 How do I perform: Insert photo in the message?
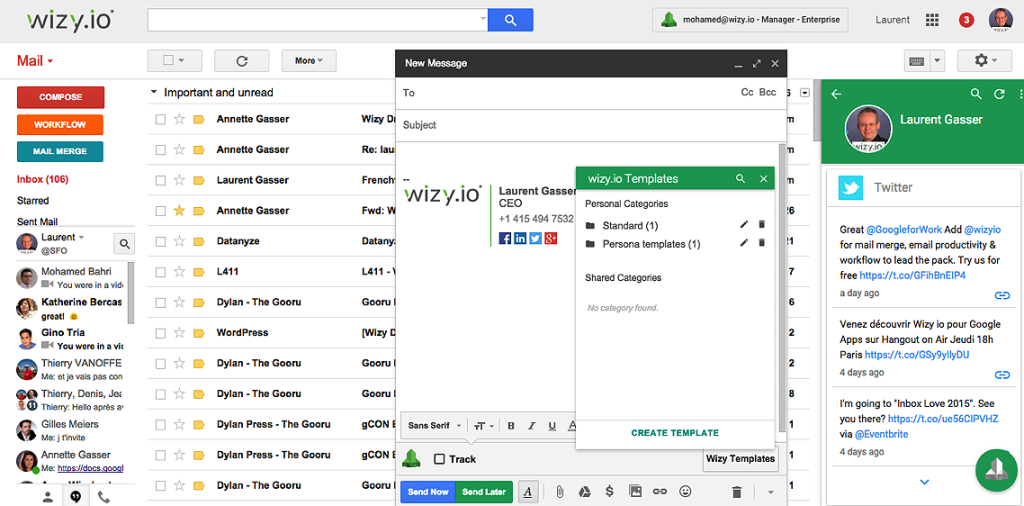(x=635, y=492)
